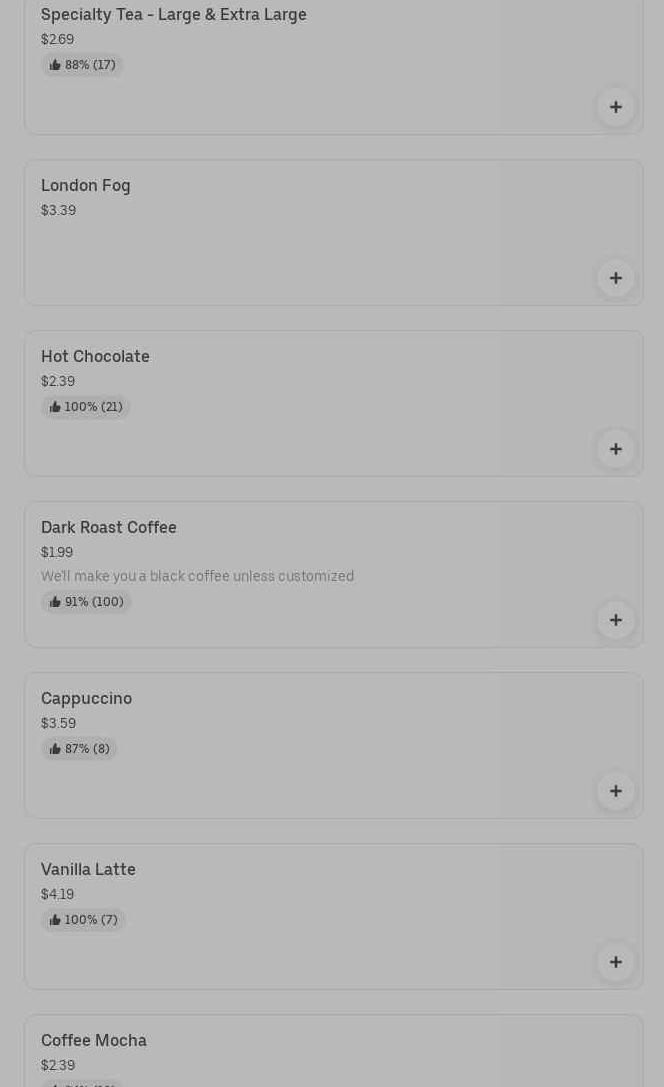Click Vanilla Latte 100% (7) rating badge
The height and width of the screenshot is (1087, 664).
click(83, 920)
